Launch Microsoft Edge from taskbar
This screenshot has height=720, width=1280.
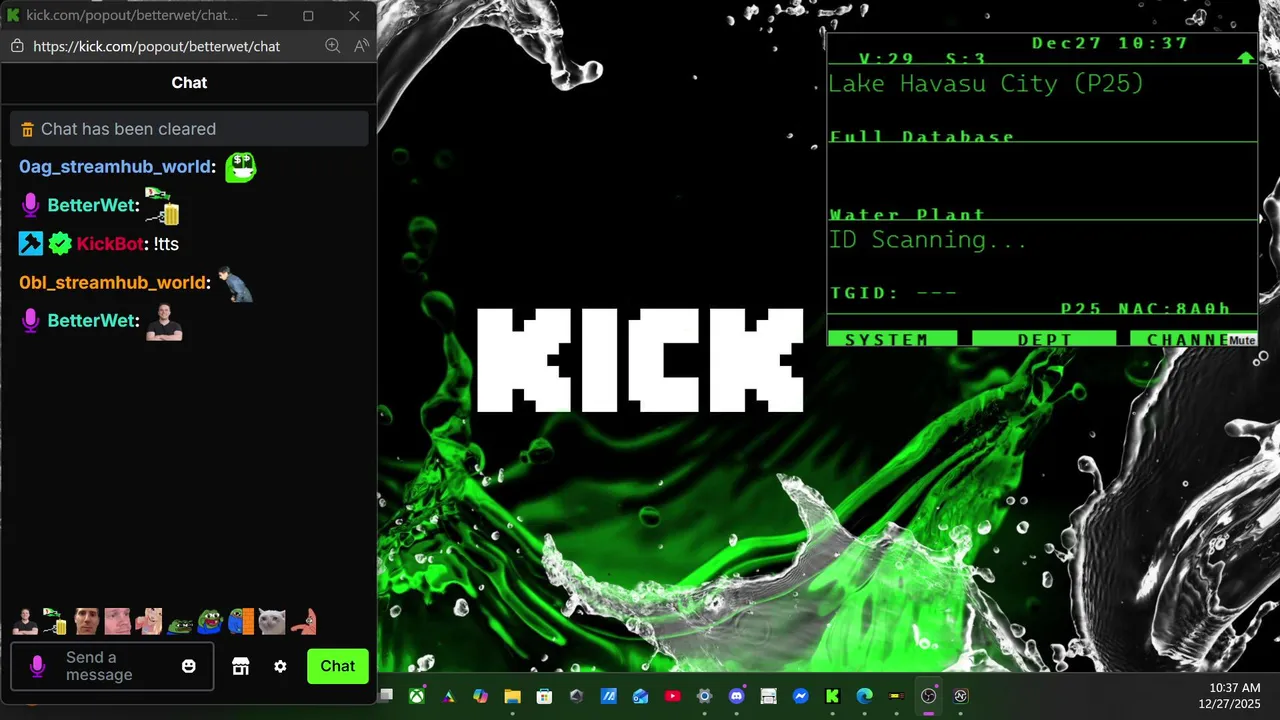[x=864, y=696]
